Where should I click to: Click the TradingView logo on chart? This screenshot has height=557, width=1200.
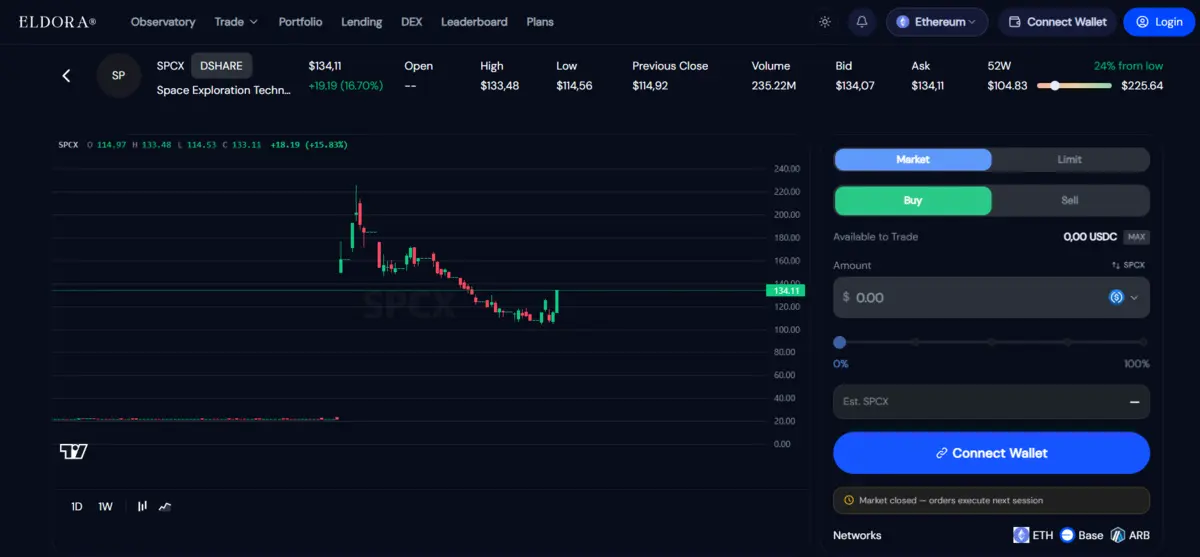(73, 451)
